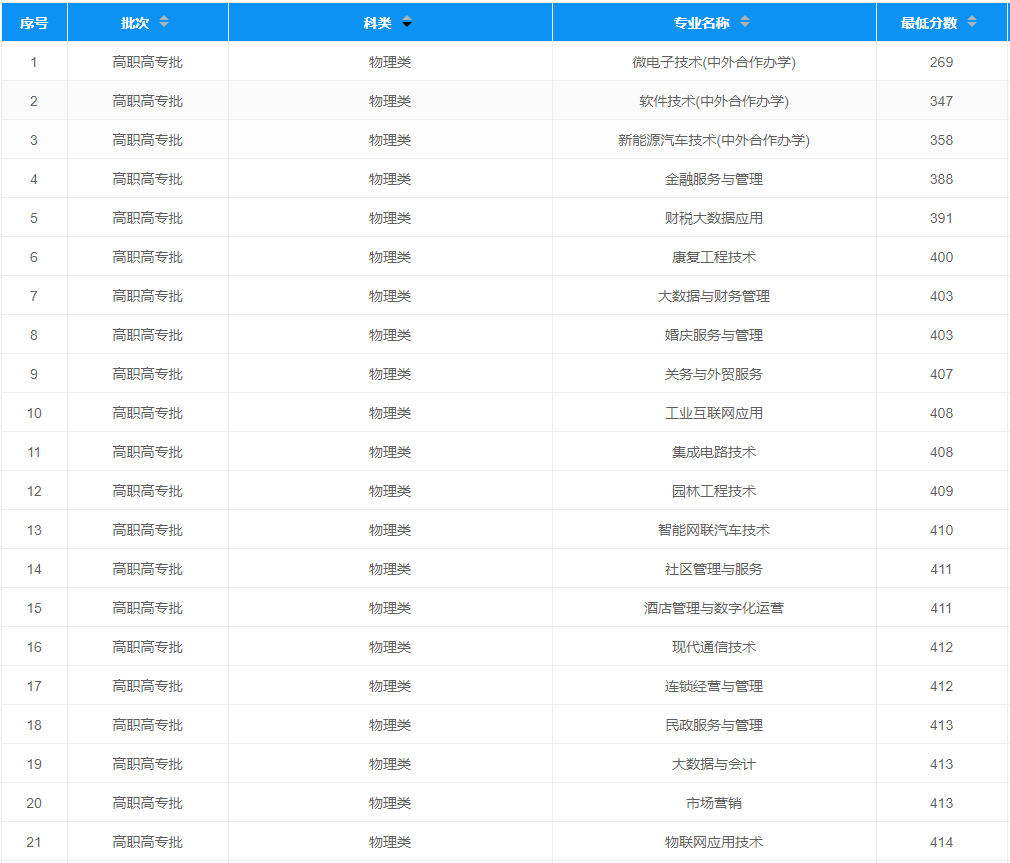Click the 婚庆服务与管理 entry
1010x863 pixels.
[x=713, y=335]
